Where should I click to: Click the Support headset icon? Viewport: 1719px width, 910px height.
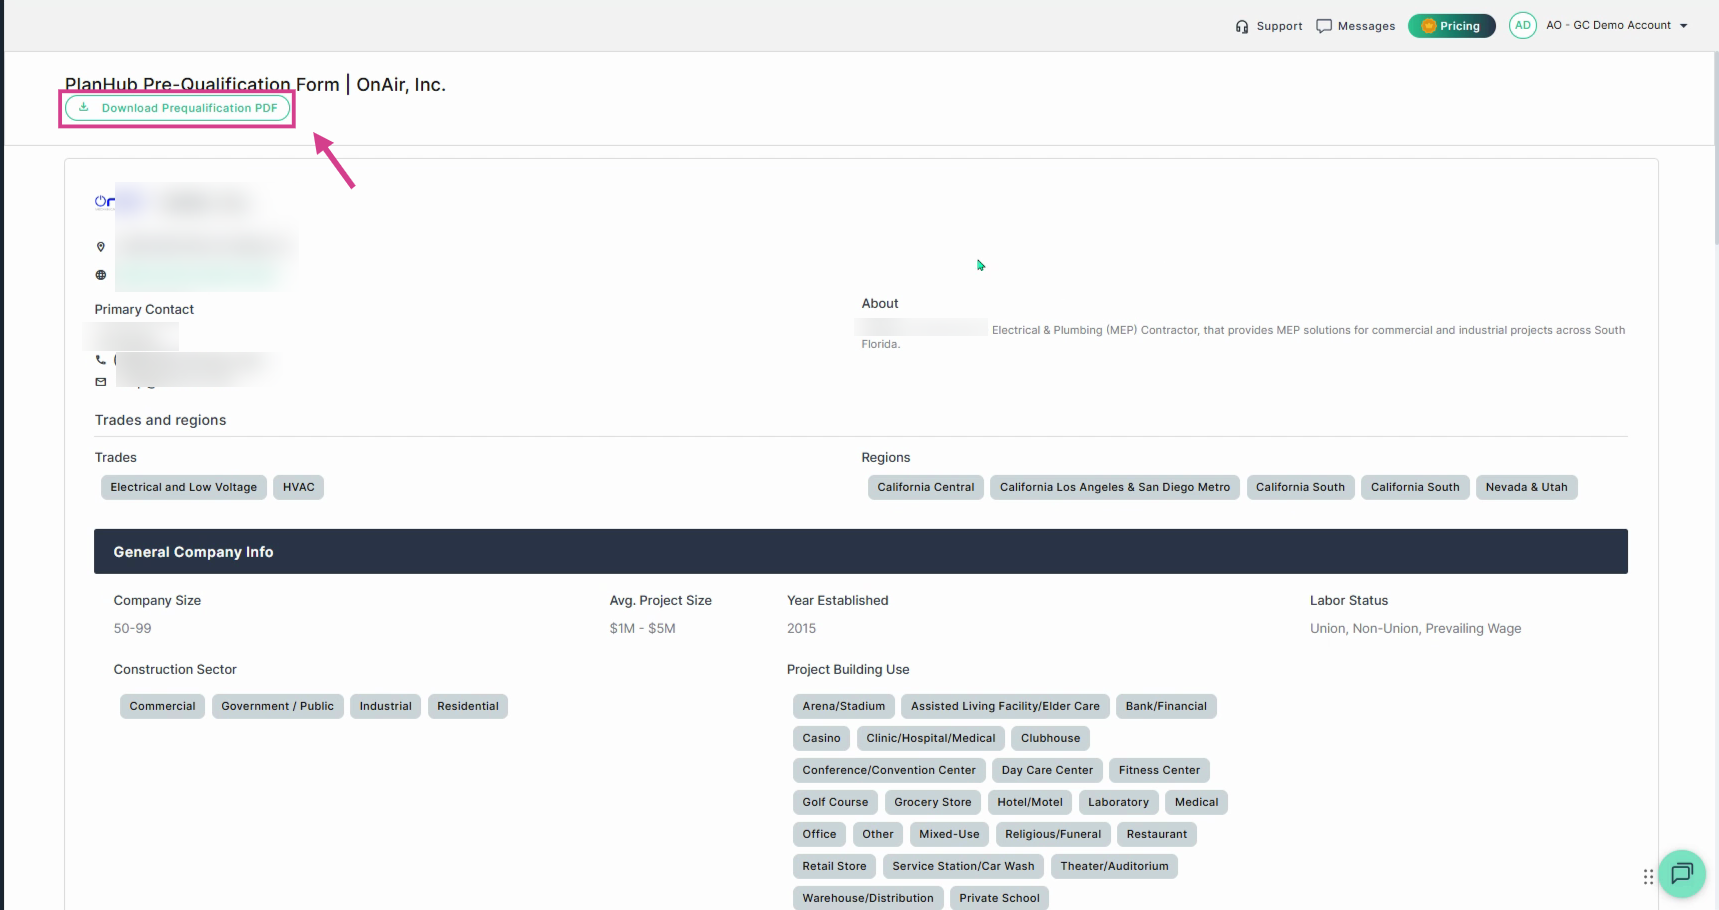pyautogui.click(x=1242, y=26)
